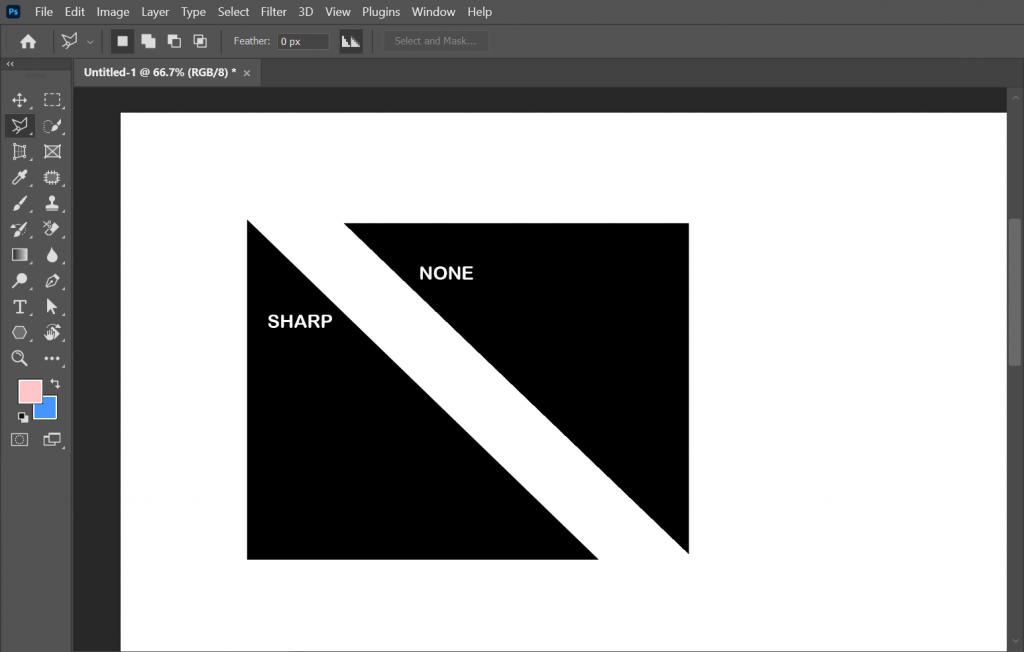Open the screen mode options

52,439
